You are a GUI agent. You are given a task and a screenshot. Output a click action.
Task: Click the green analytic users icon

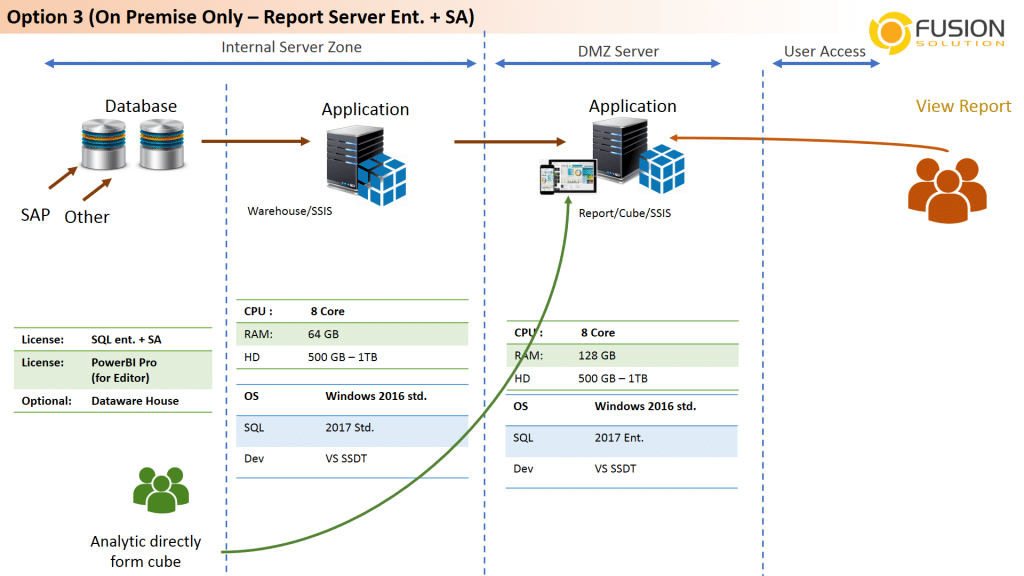tap(161, 489)
